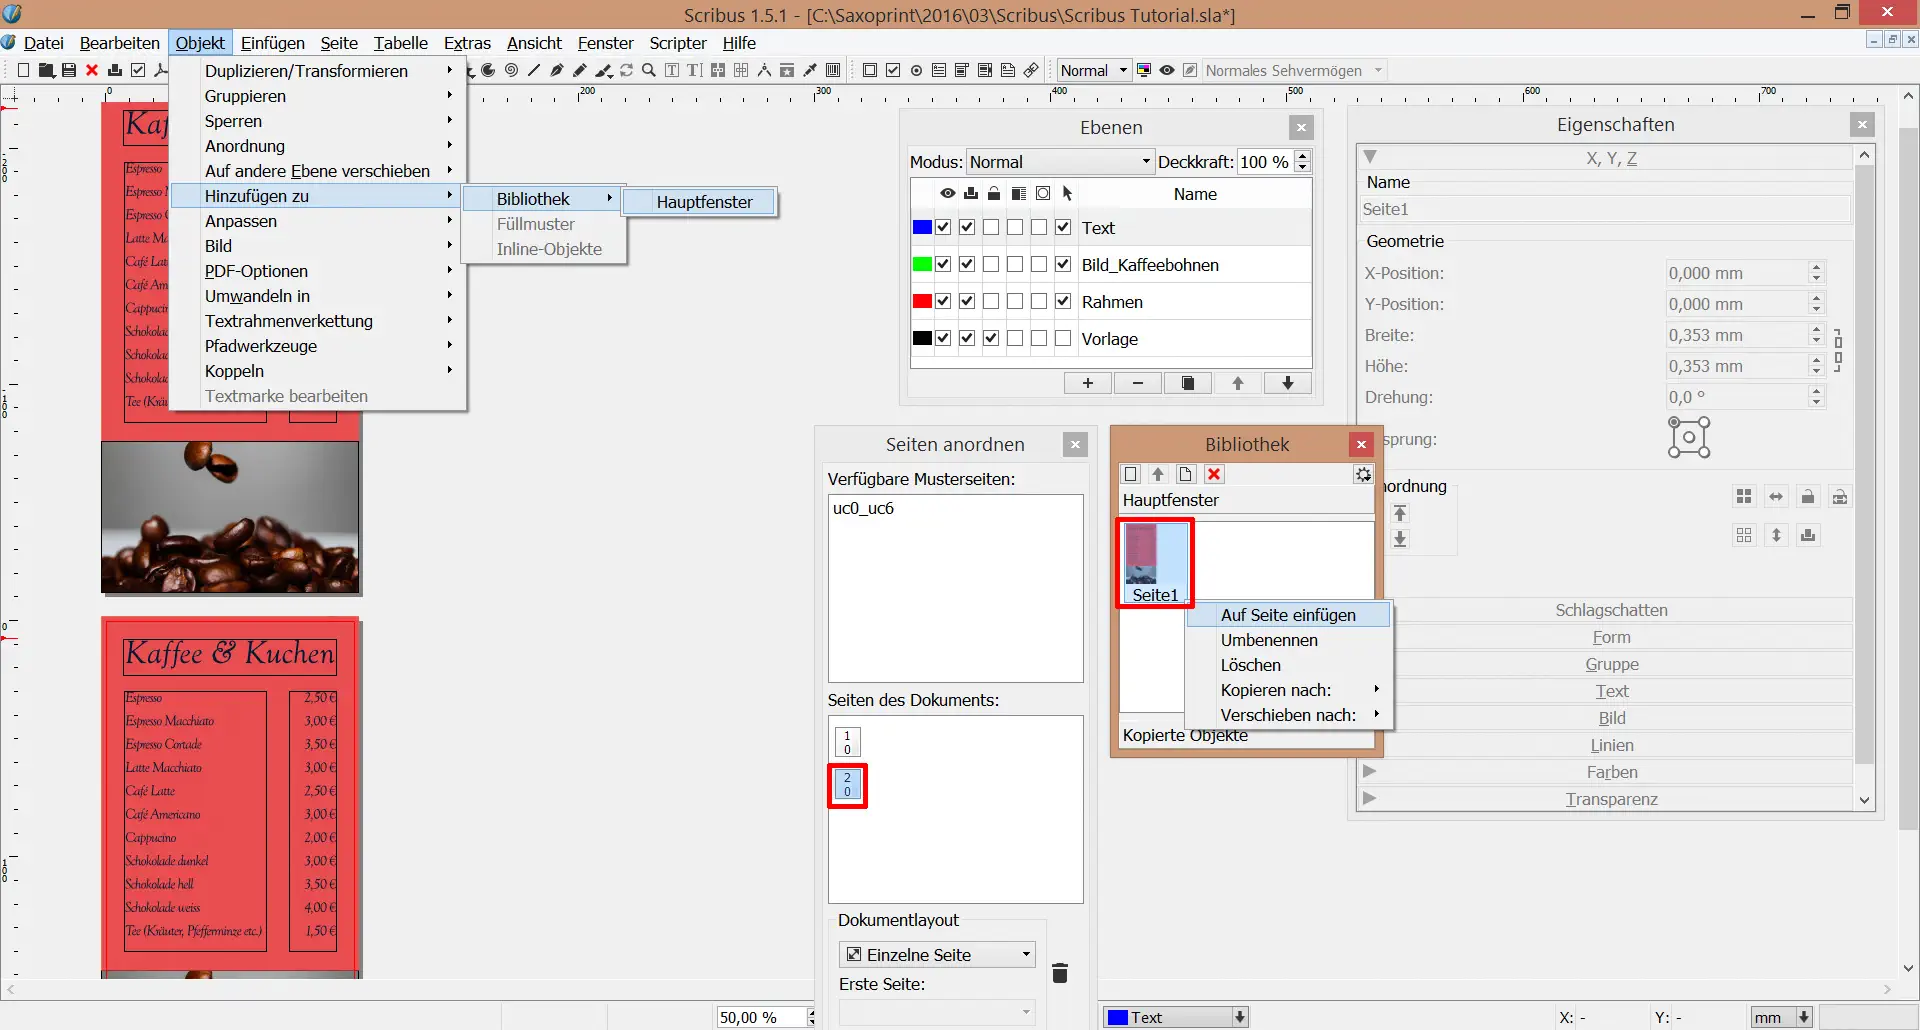Lock the Vorlage layer

(991, 338)
